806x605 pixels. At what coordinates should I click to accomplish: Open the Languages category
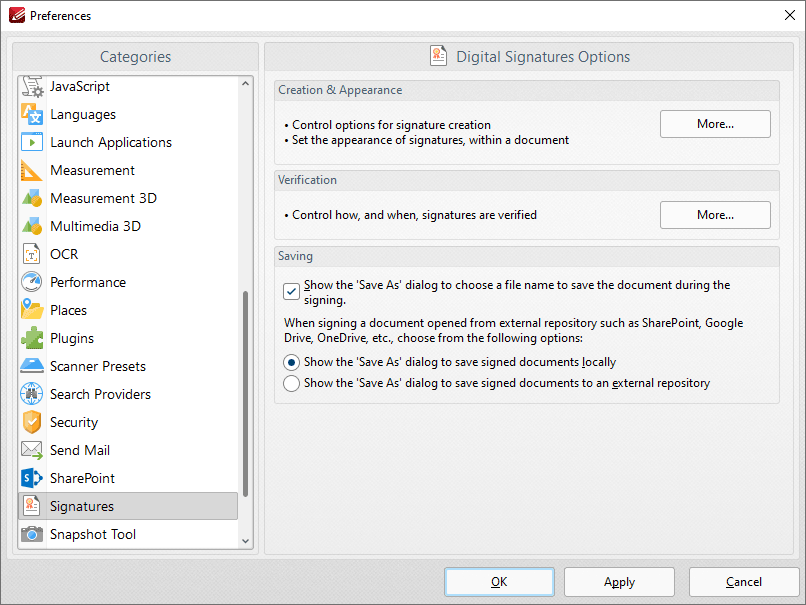(128, 114)
